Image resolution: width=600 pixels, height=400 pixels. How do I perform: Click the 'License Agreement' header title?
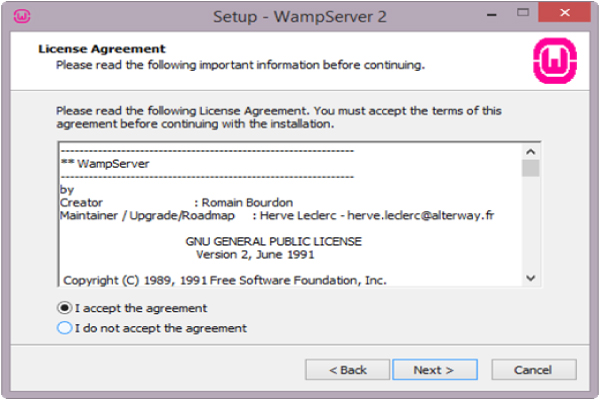point(102,49)
